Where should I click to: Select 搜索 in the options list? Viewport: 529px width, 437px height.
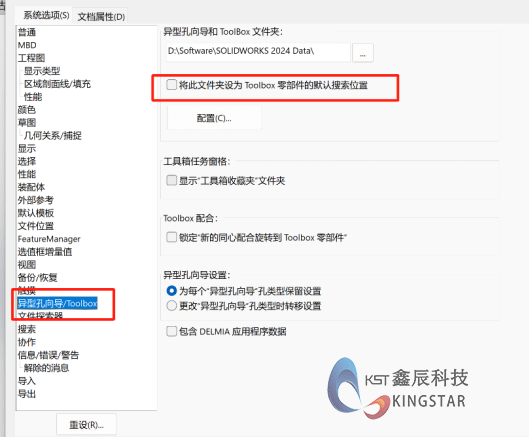pyautogui.click(x=27, y=329)
